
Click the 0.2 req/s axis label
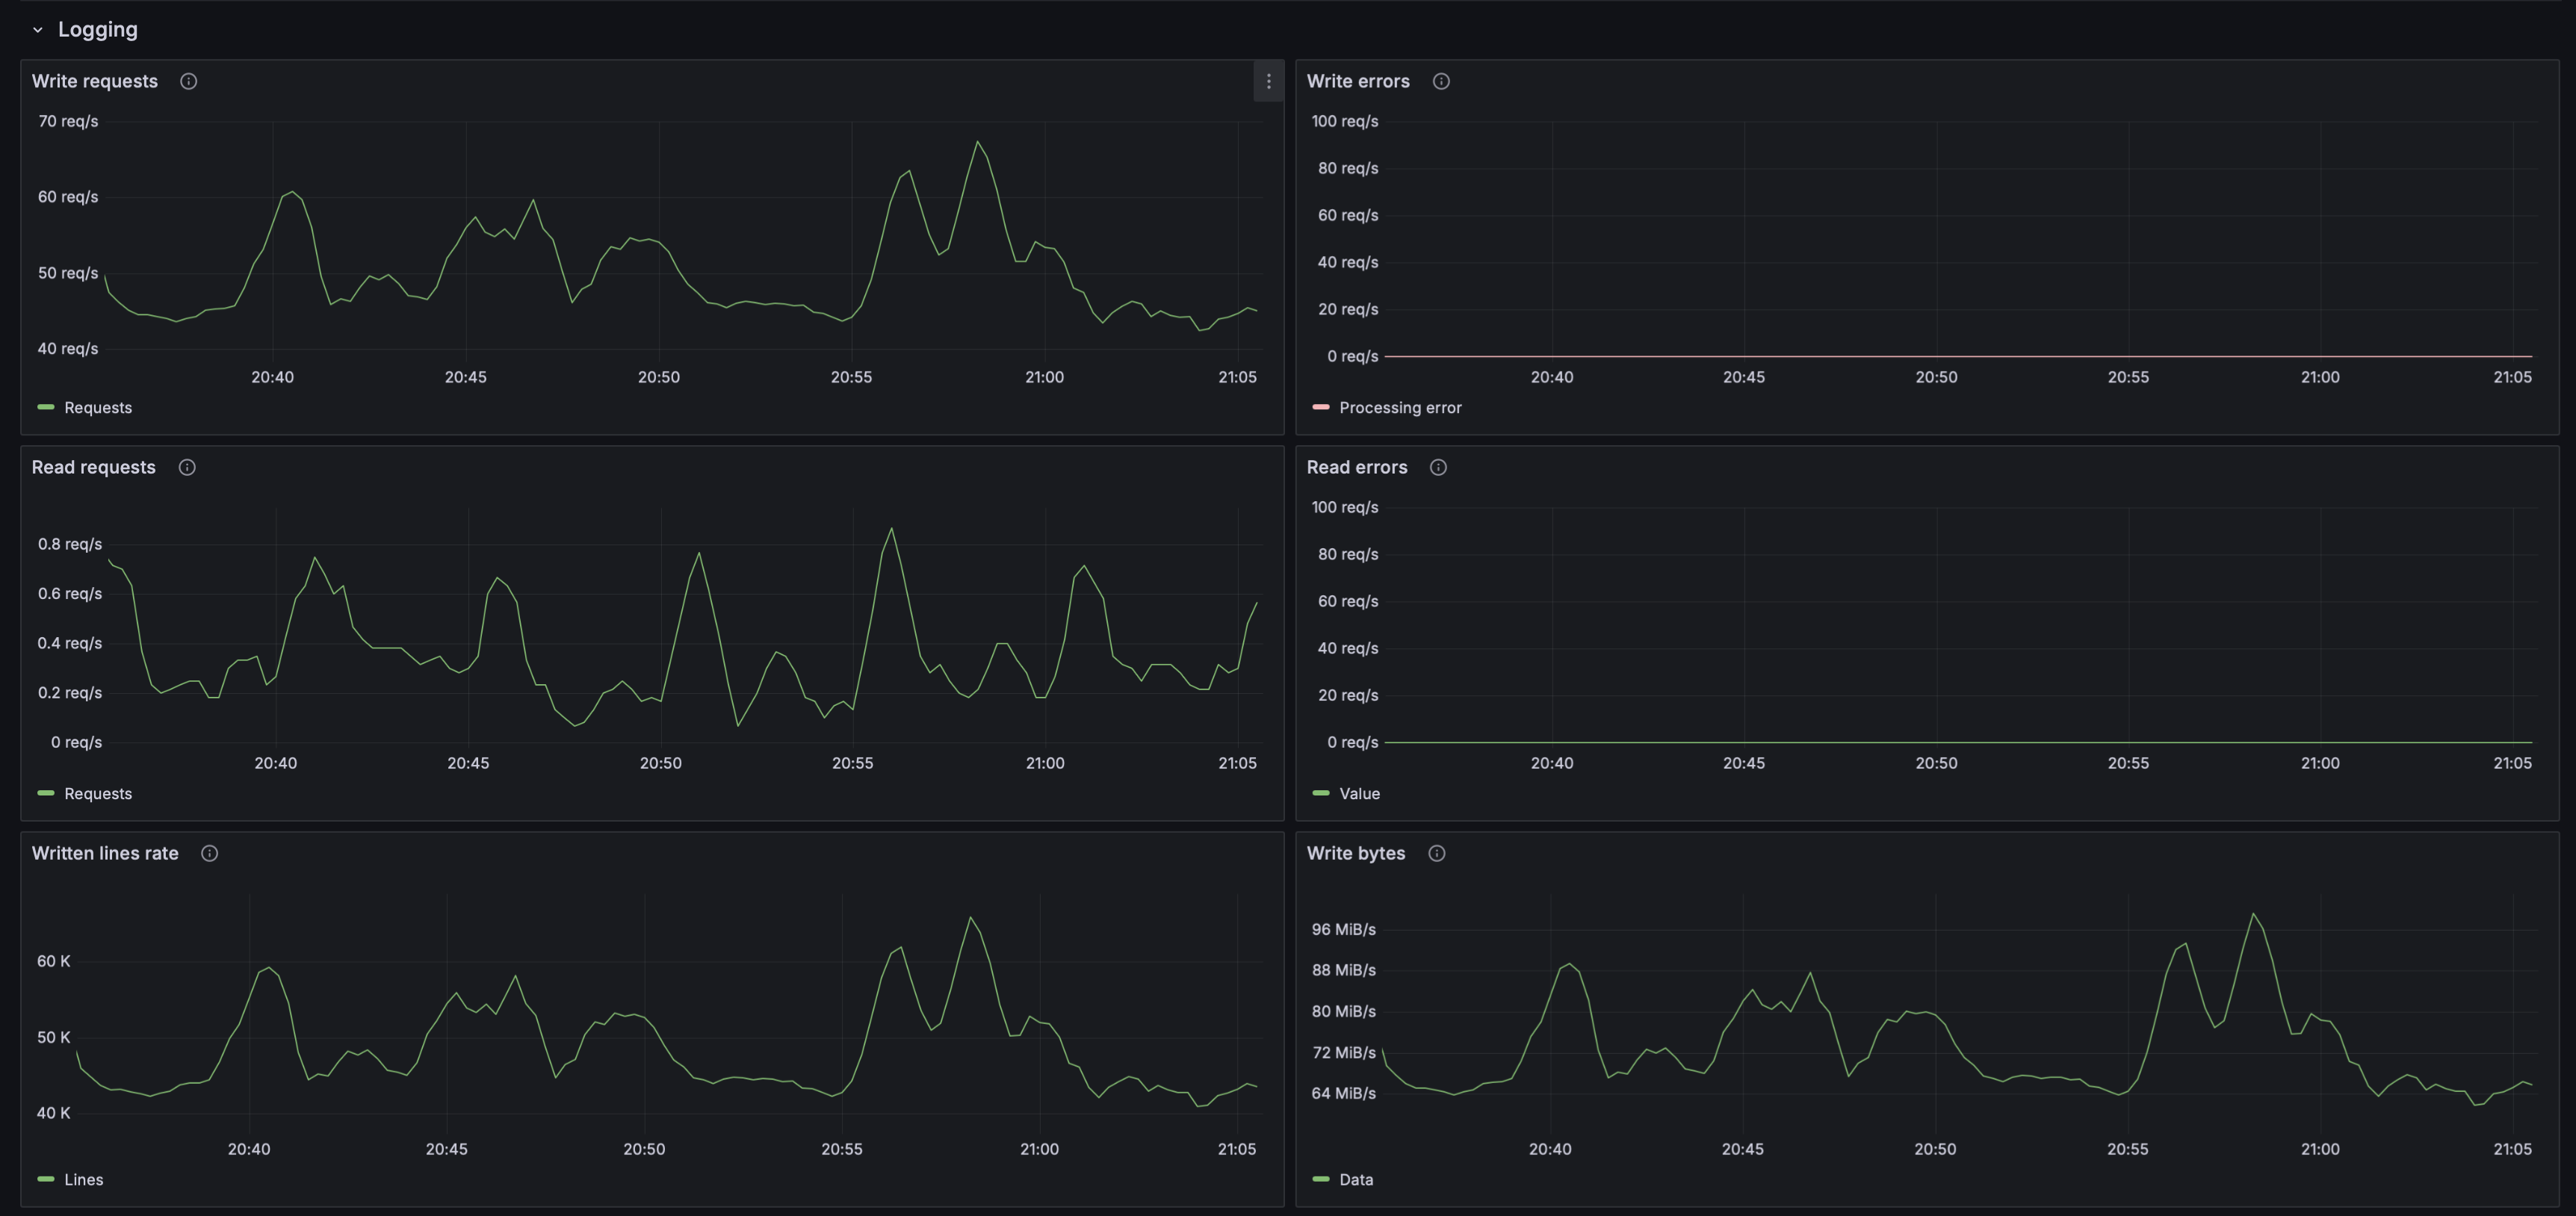click(x=70, y=693)
